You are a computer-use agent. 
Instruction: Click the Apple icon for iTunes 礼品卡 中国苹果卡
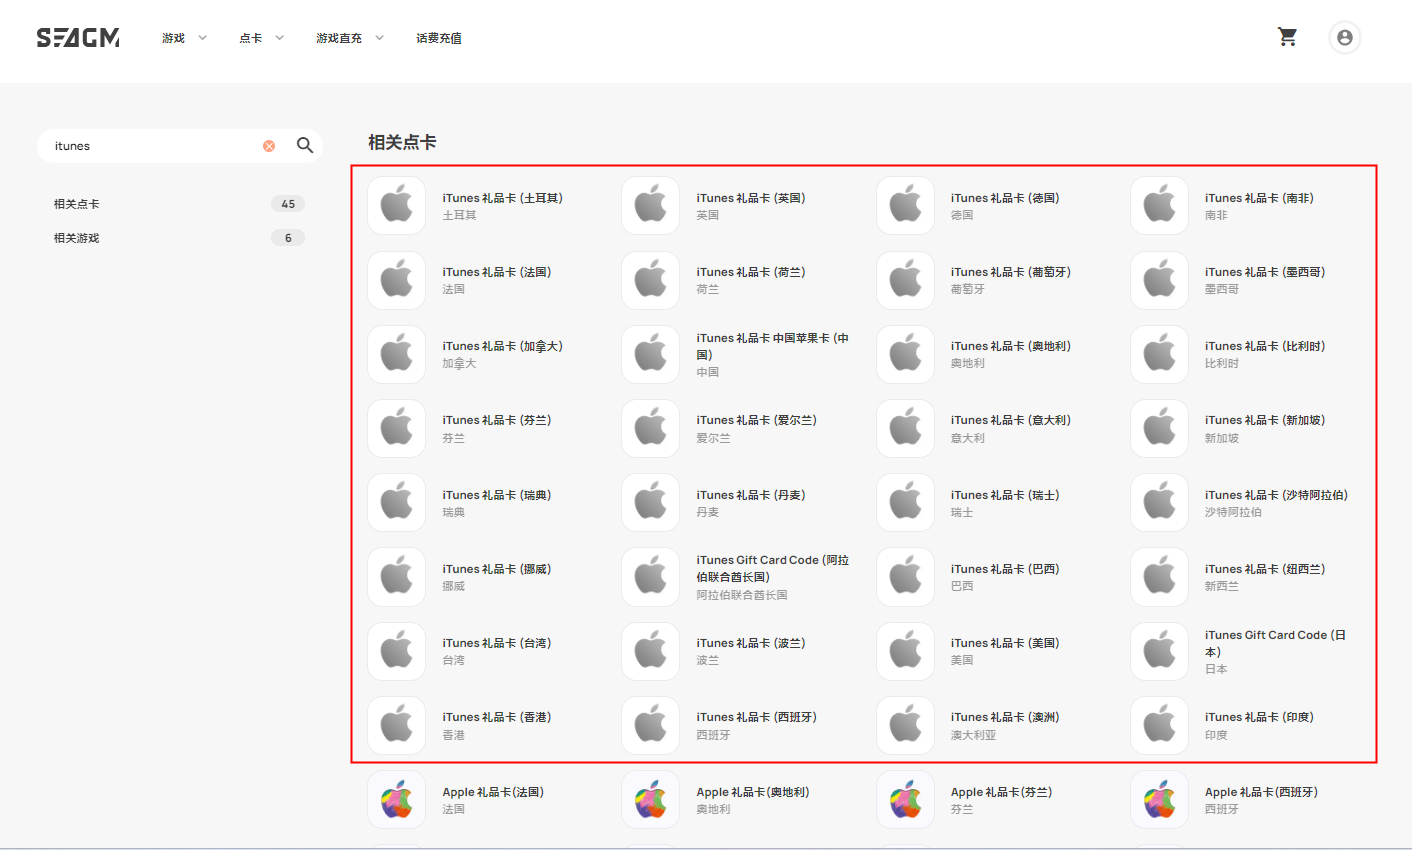click(x=651, y=354)
